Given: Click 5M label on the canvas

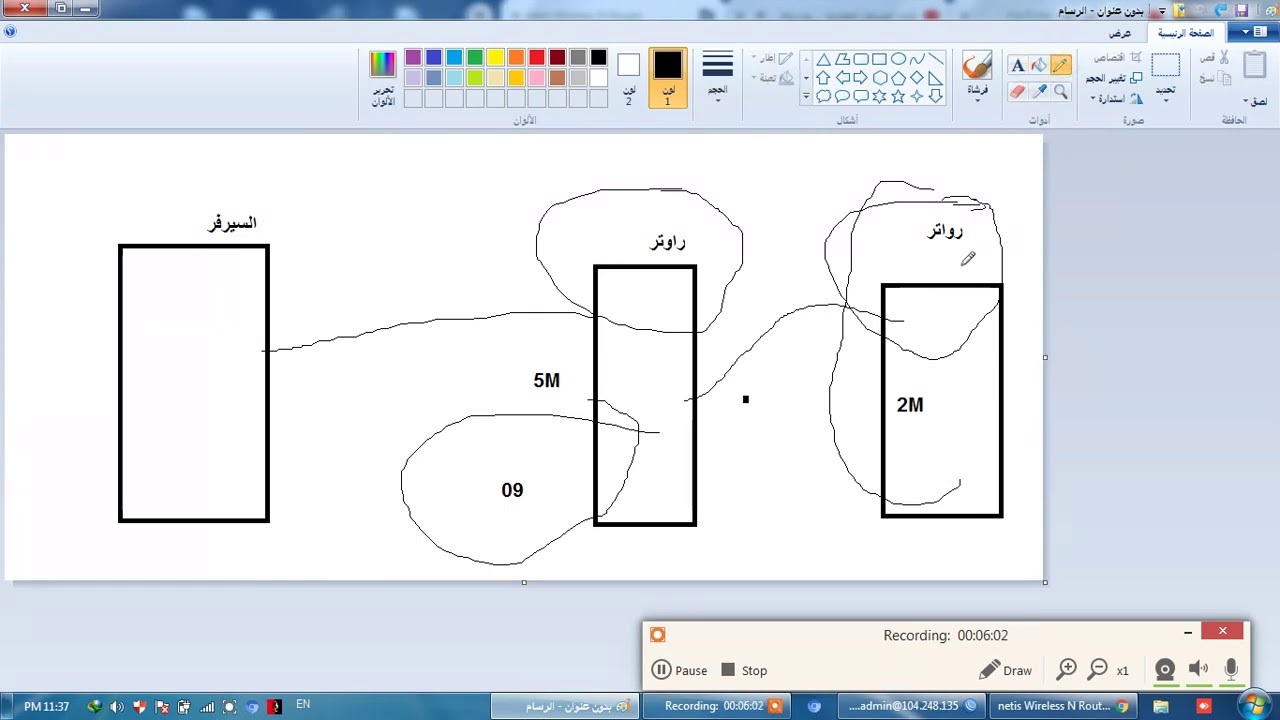Looking at the screenshot, I should 546,380.
